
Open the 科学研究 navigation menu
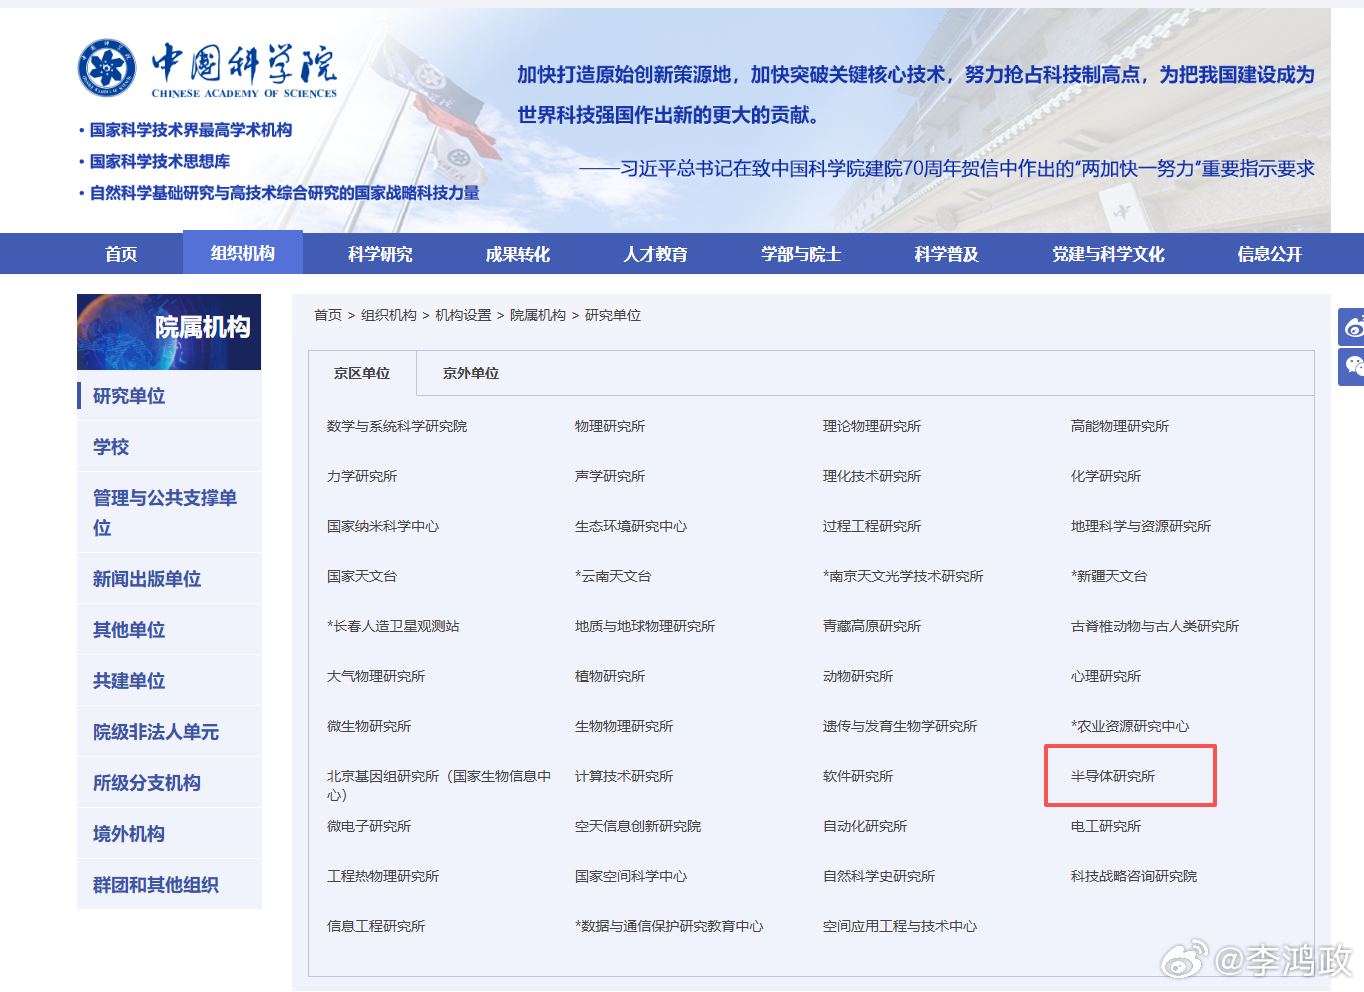point(380,254)
